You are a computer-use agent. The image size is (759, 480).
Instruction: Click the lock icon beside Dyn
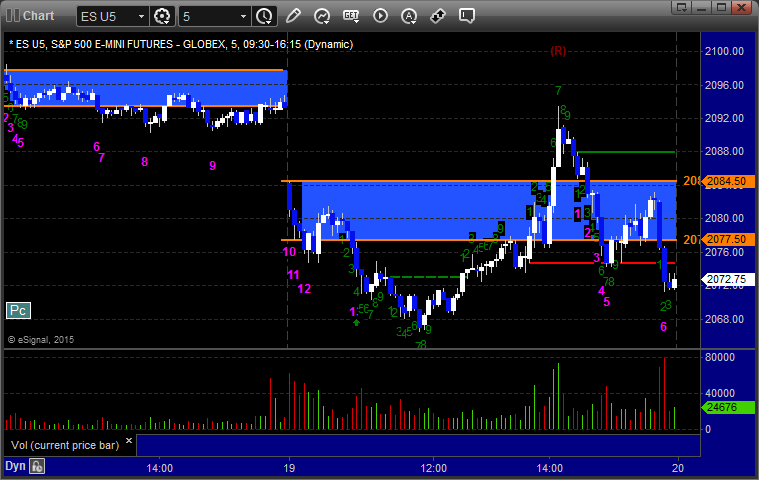coord(37,466)
